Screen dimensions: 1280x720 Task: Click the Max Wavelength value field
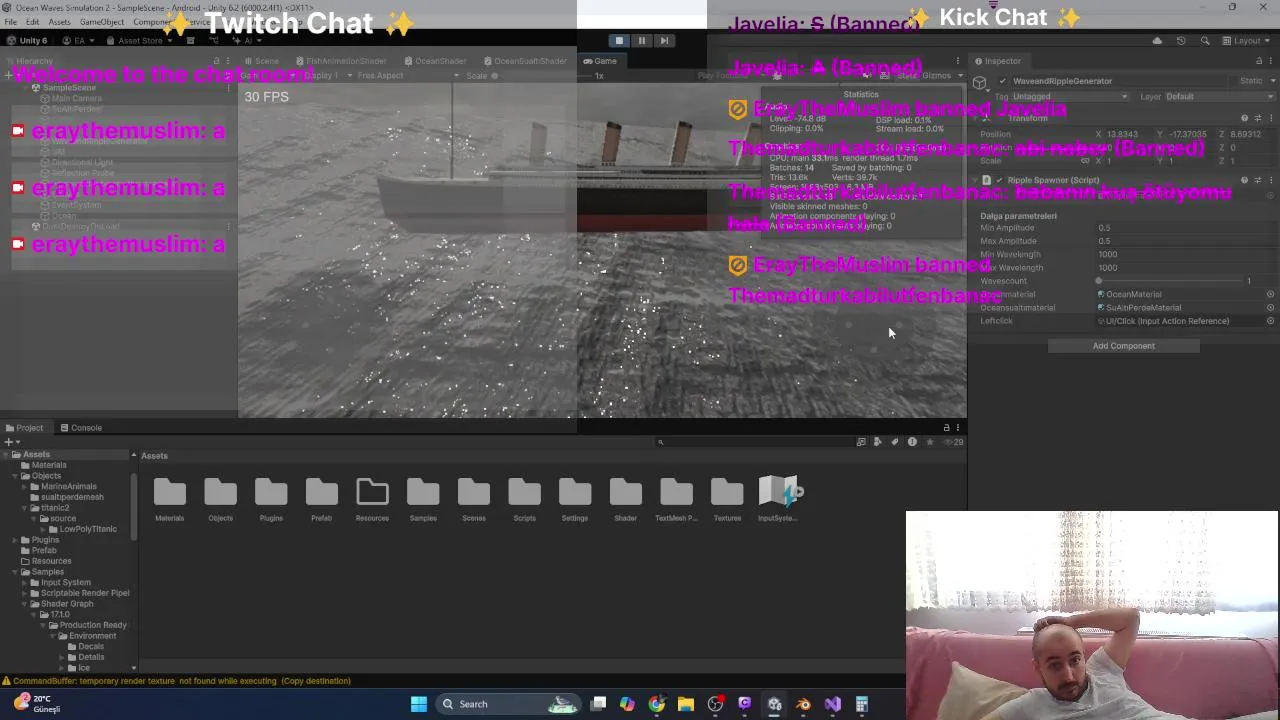click(x=1186, y=268)
